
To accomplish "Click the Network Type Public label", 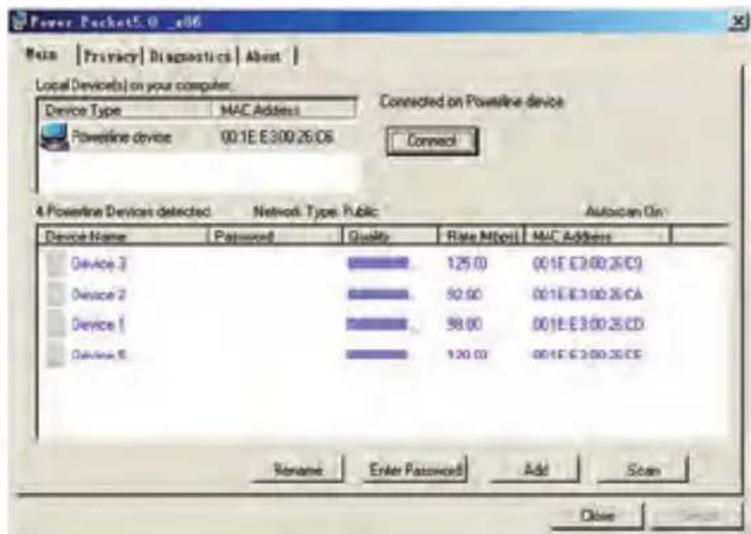I will coord(315,211).
